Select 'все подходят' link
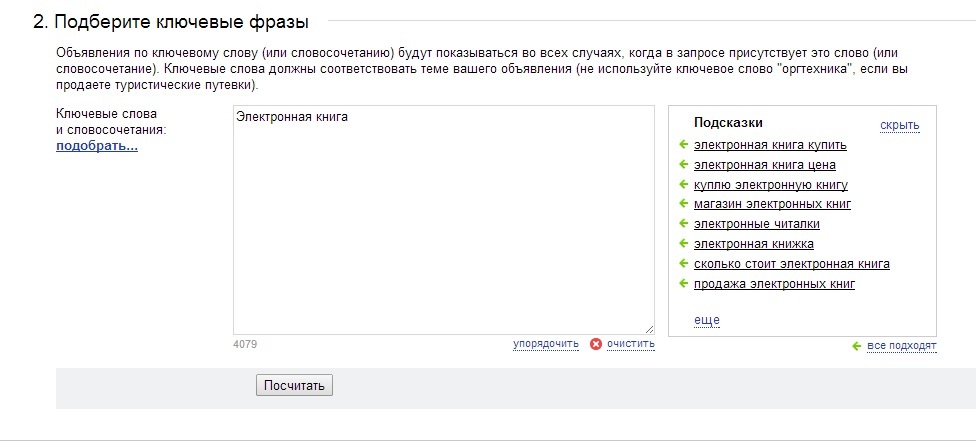This screenshot has width=976, height=442. (x=902, y=346)
